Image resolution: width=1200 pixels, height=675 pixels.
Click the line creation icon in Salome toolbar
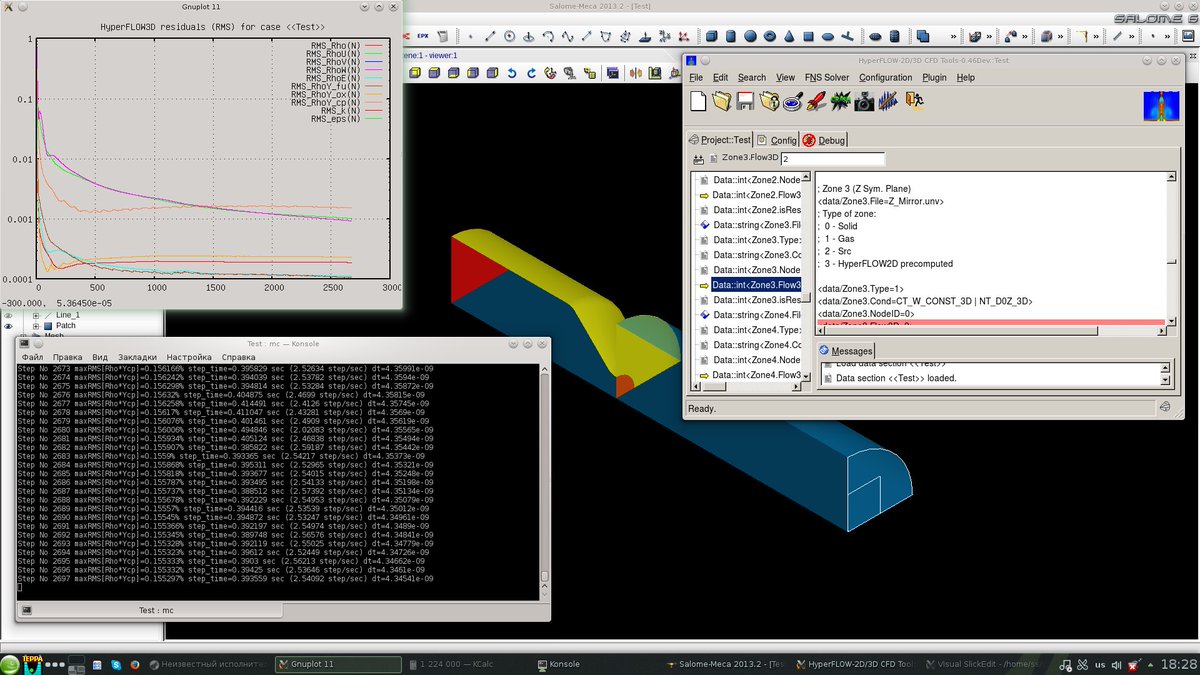[x=490, y=37]
